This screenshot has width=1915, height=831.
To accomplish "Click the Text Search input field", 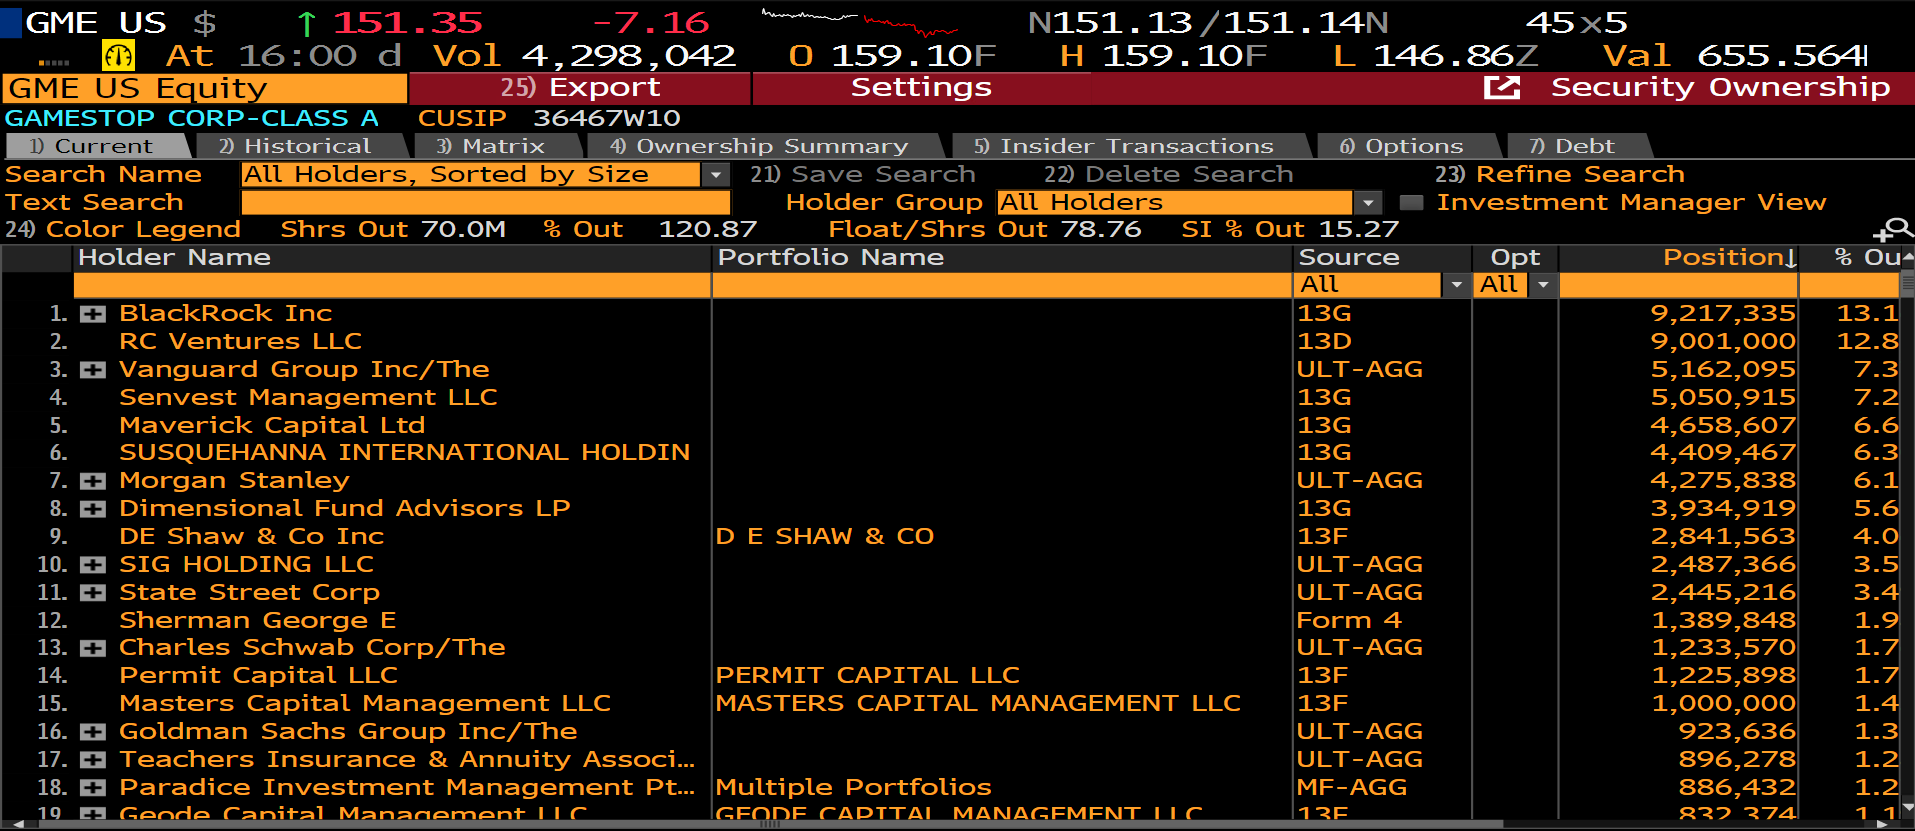I will (486, 203).
